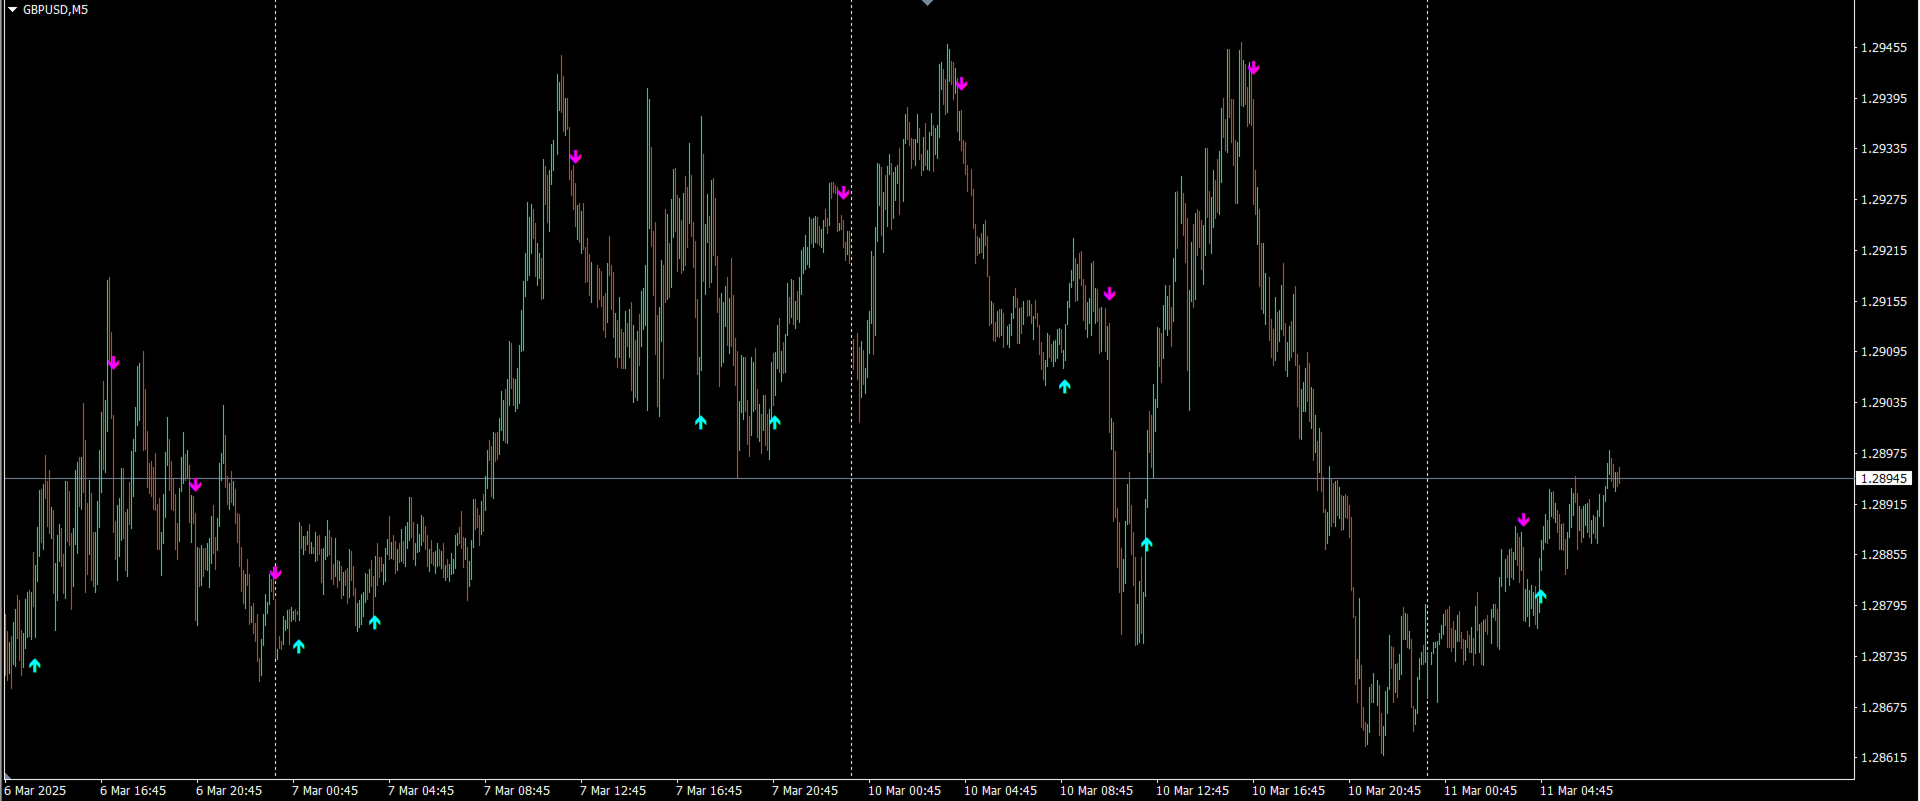Select the 11 Mar 00:45 time label
The height and width of the screenshot is (801, 1920).
[1481, 791]
